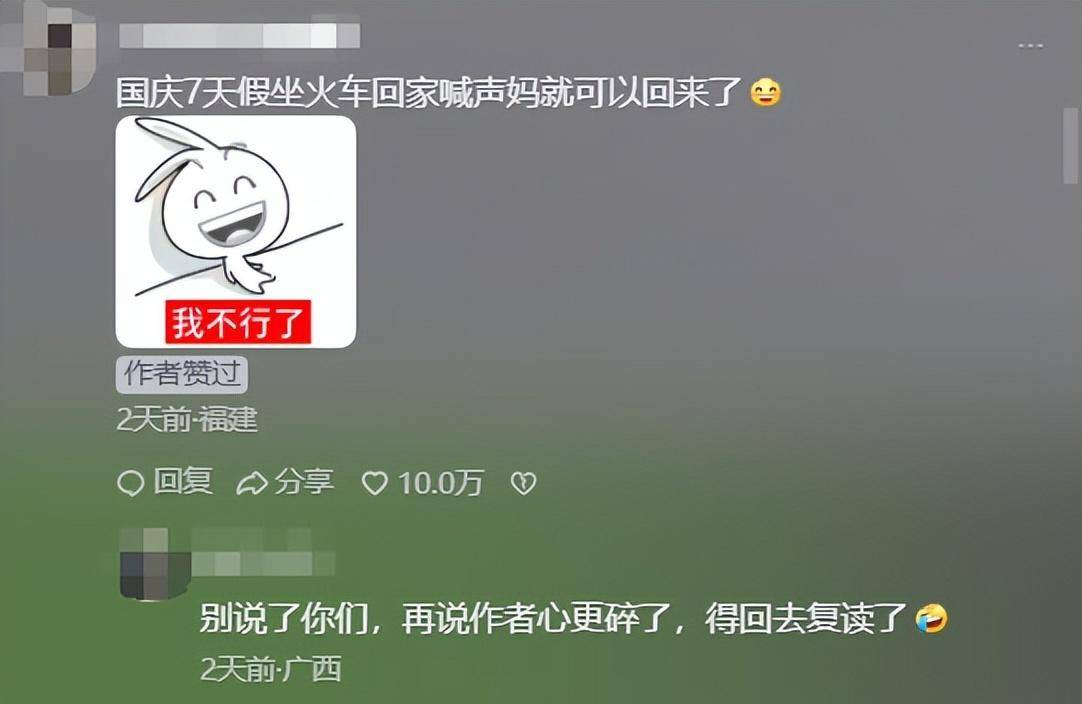Click the share arrow icon

point(251,483)
